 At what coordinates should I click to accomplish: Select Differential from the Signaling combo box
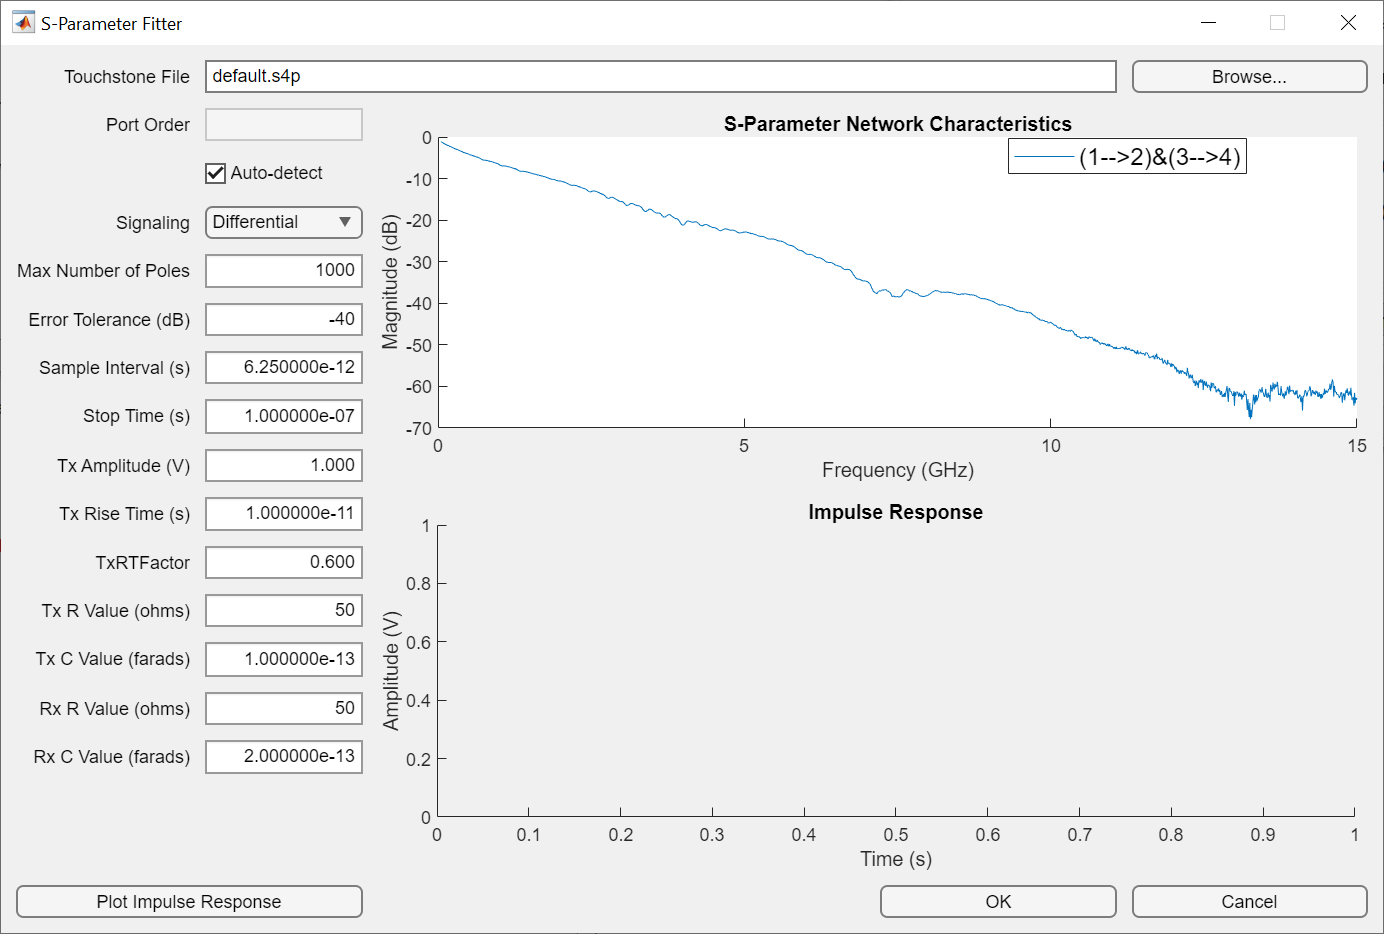[283, 222]
